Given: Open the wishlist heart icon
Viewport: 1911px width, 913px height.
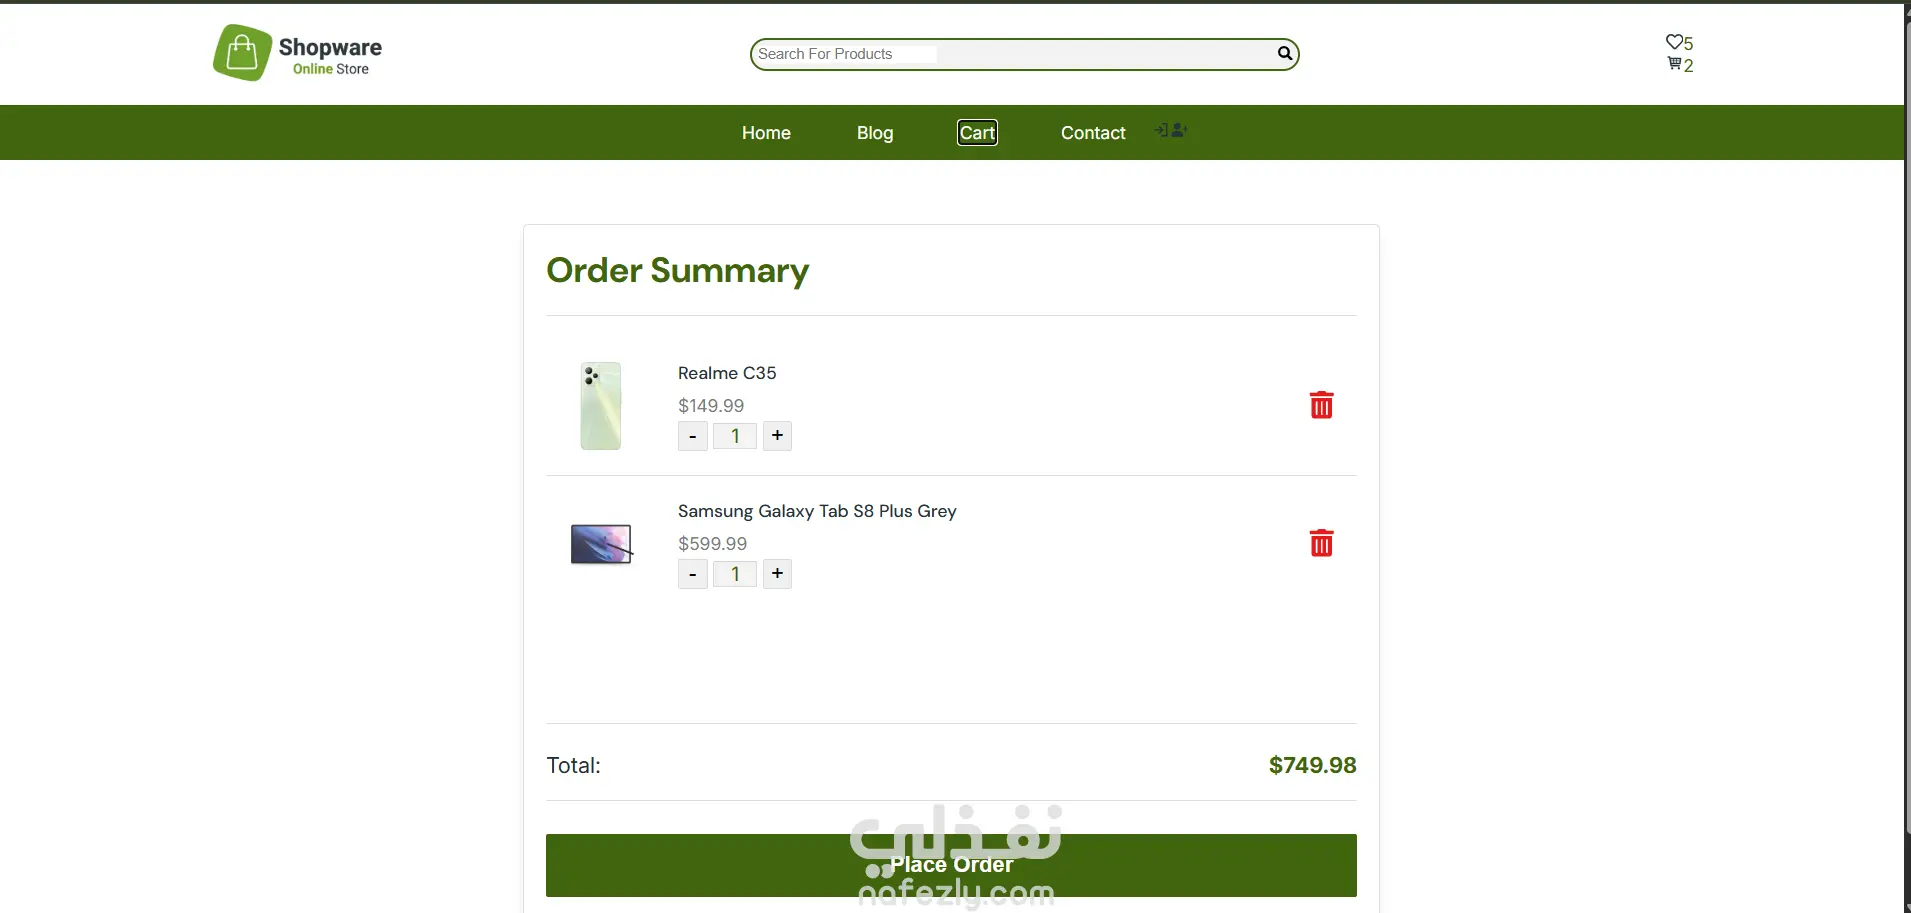Looking at the screenshot, I should [x=1673, y=42].
